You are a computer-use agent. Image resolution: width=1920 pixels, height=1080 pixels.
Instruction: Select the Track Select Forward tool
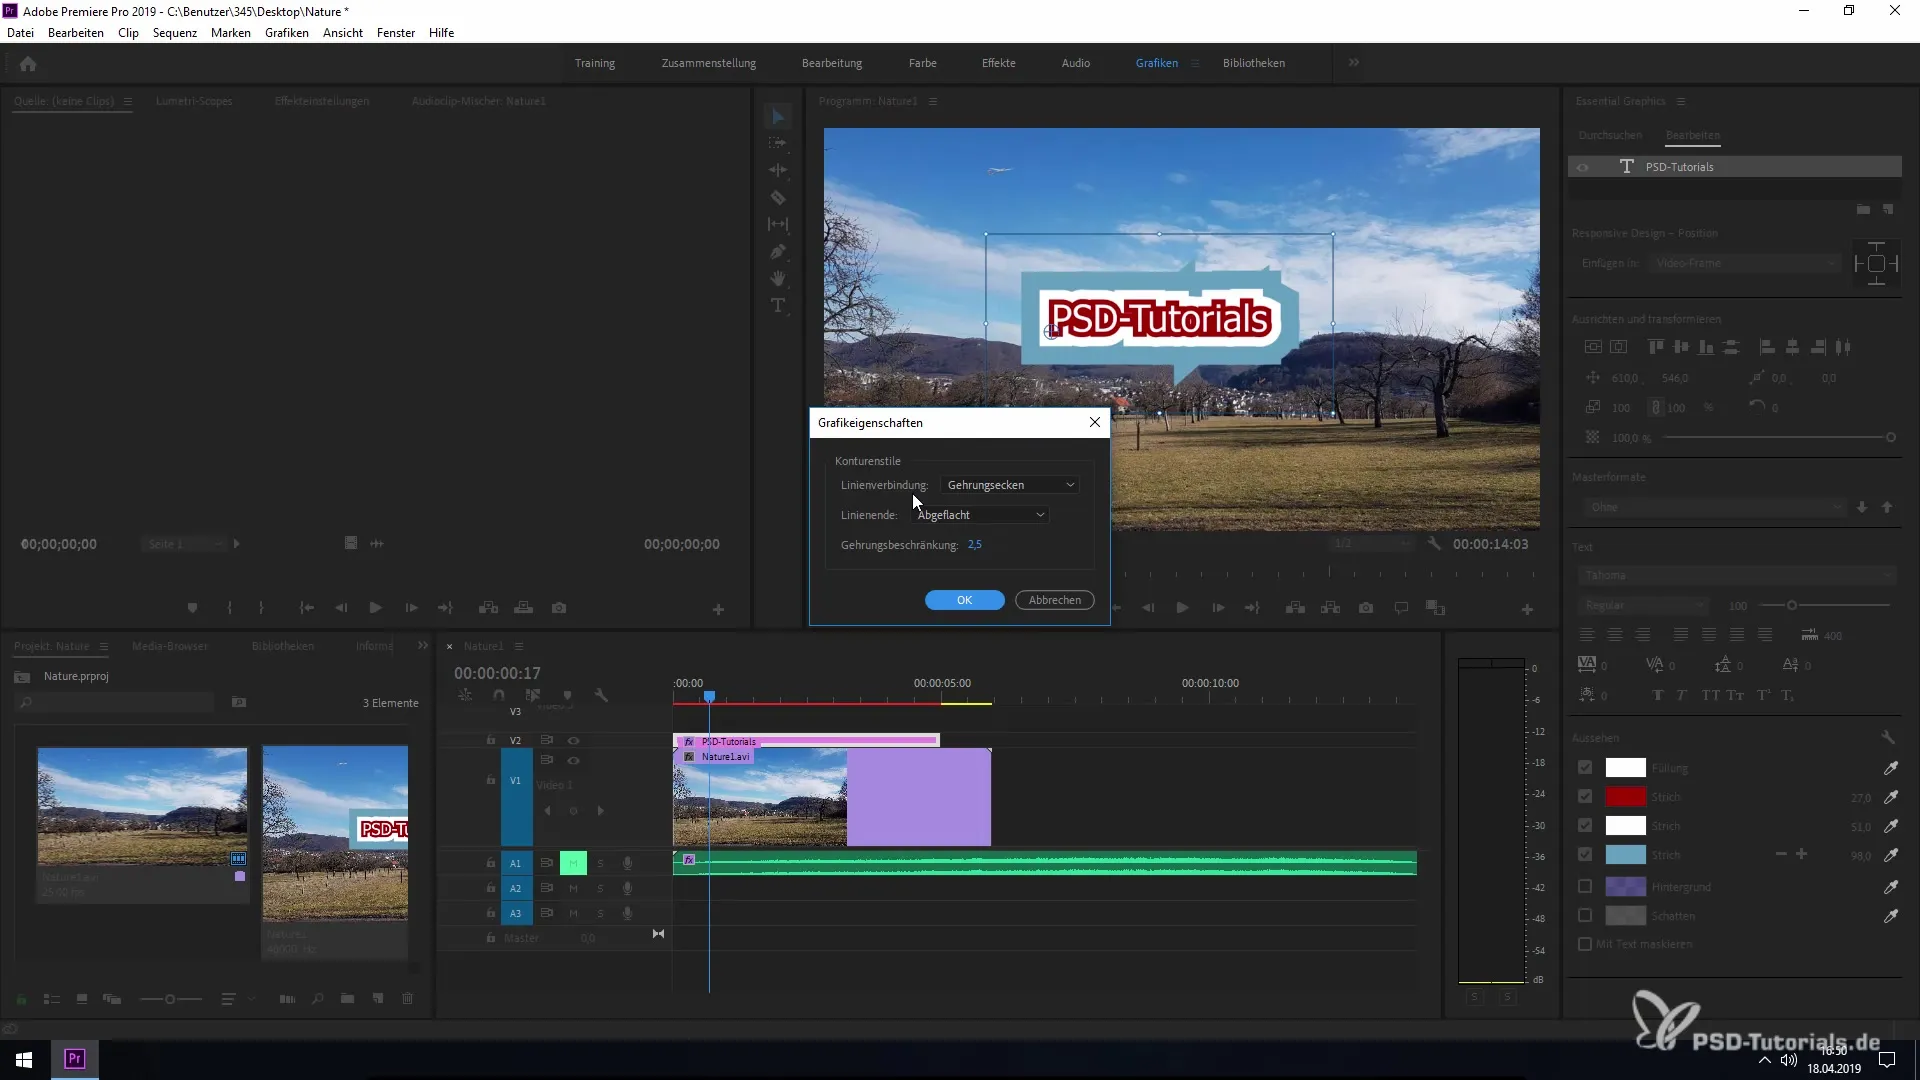778,144
